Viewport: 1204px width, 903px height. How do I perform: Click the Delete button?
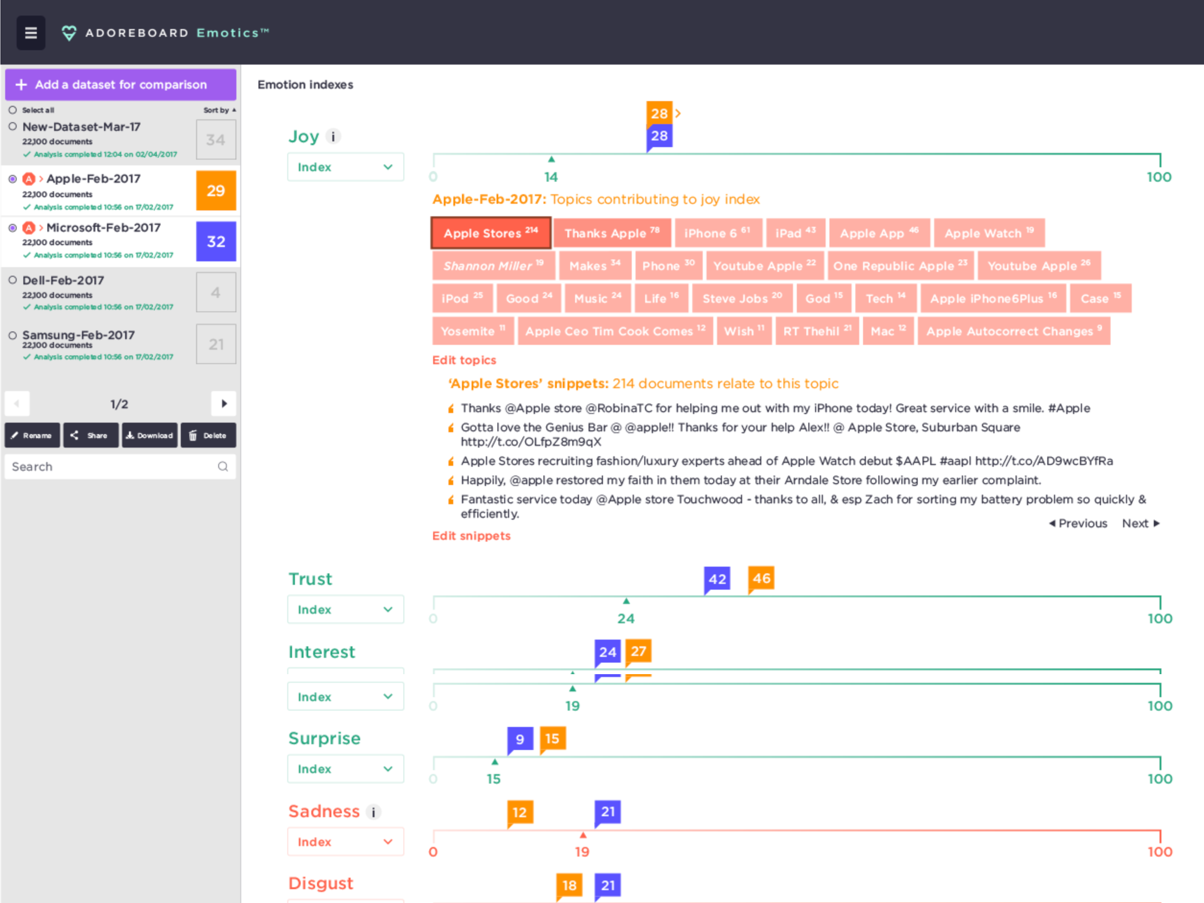pyautogui.click(x=209, y=435)
